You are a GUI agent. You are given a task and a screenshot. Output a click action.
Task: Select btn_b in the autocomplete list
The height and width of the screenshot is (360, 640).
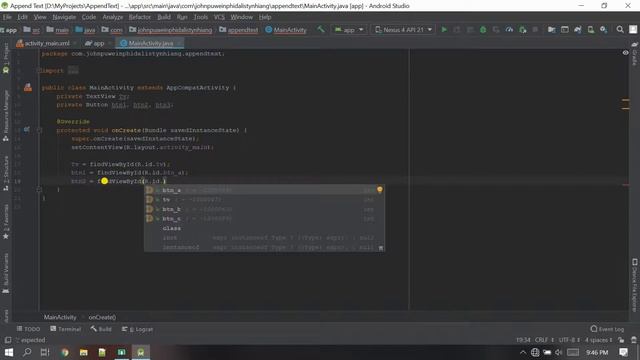[264, 209]
